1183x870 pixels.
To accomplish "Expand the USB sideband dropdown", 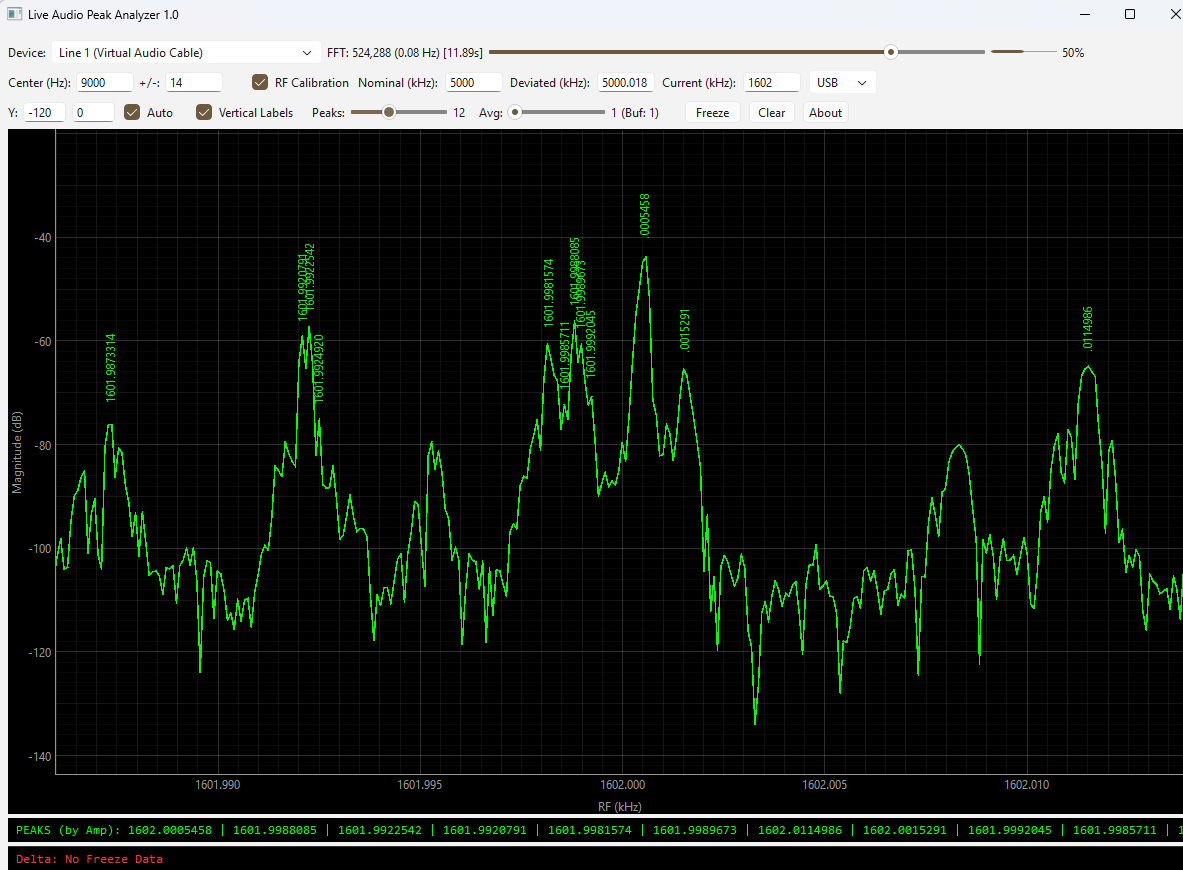I will click(842, 82).
